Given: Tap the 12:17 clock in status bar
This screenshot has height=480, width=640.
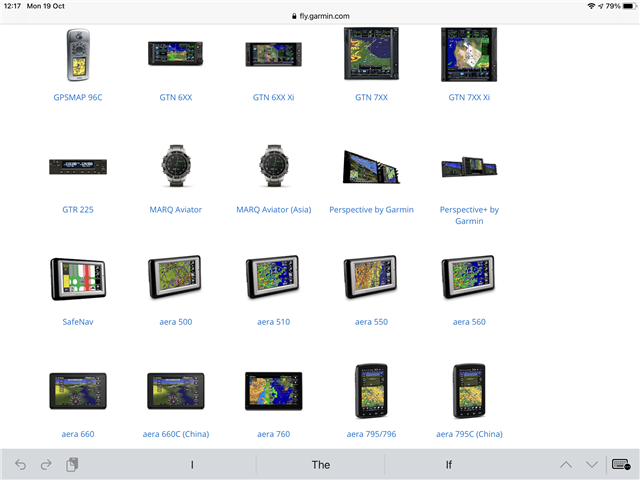Looking at the screenshot, I should click(x=12, y=6).
